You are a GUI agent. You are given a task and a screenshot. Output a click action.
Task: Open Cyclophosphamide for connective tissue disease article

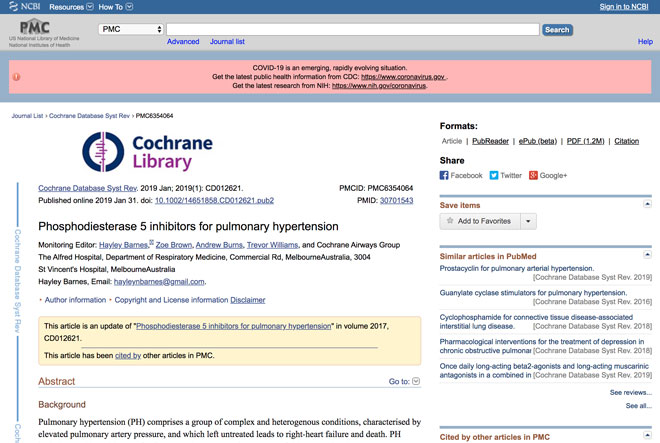coord(536,321)
